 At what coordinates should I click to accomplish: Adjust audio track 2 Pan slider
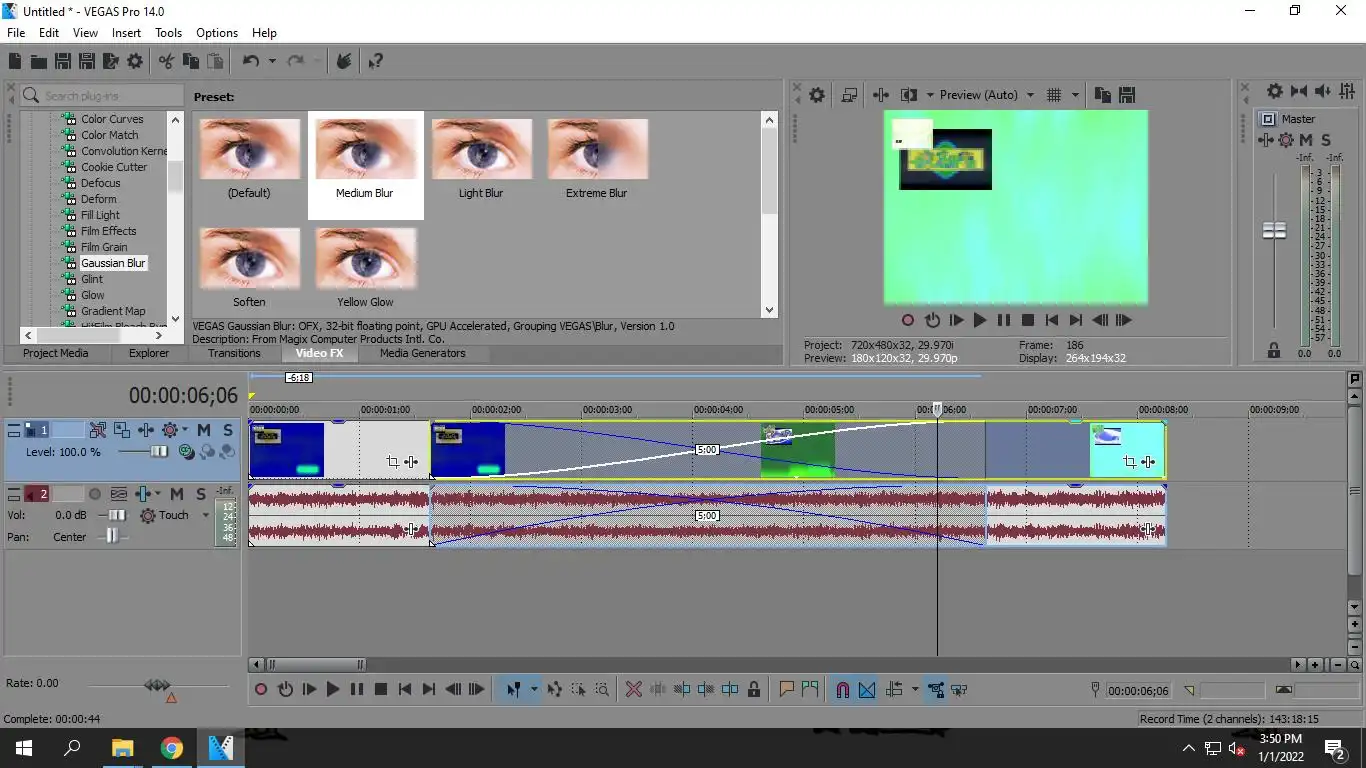[x=112, y=537]
